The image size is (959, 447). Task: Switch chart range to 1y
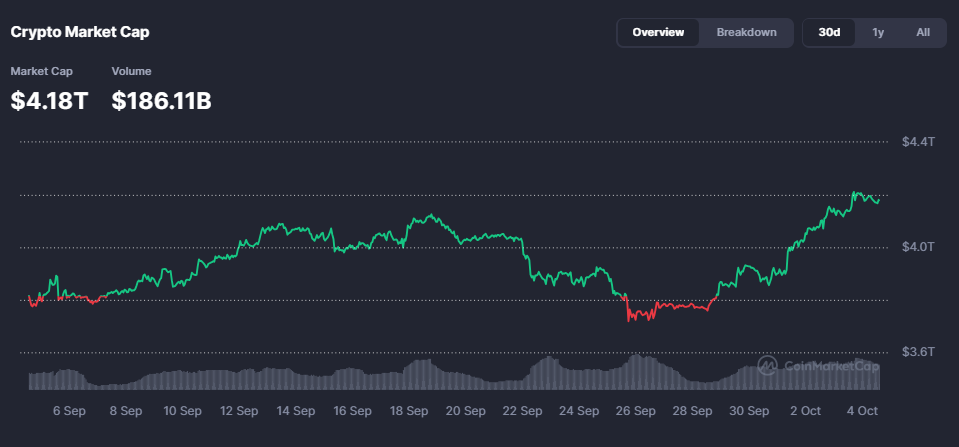click(878, 32)
